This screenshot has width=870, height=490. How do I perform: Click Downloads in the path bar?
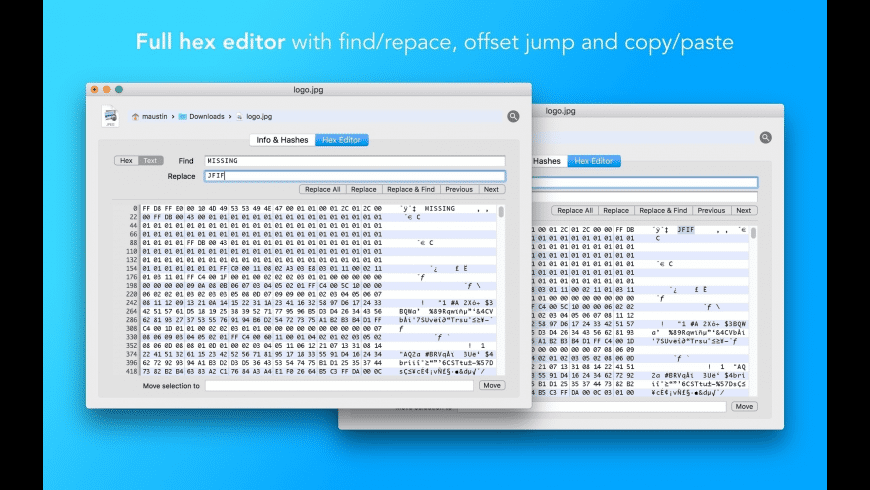click(206, 117)
